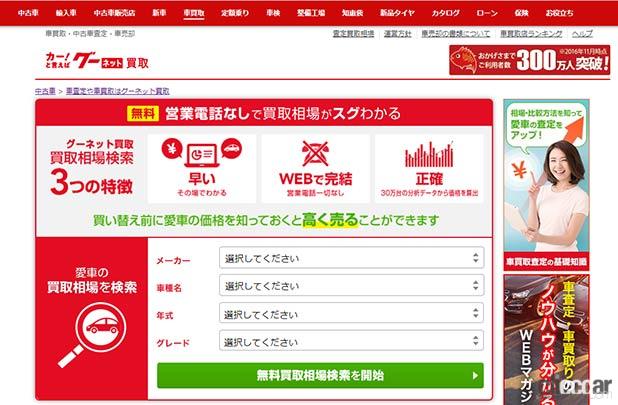Viewport: 618px width, 405px height.
Task: Open the 運営方針 link
Action: 398,34
